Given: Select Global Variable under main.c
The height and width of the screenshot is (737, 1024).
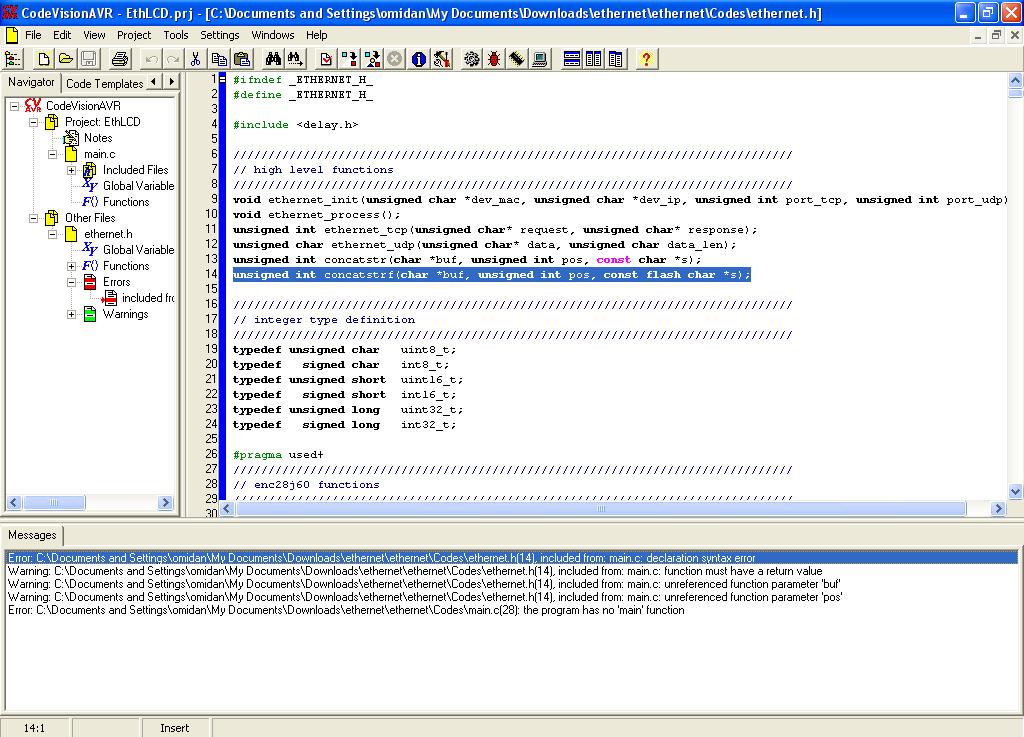Looking at the screenshot, I should point(138,186).
